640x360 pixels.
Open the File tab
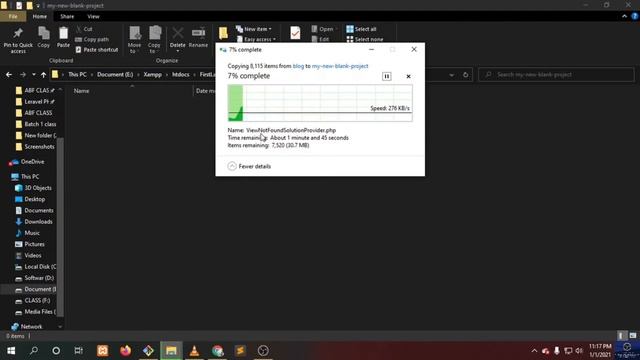point(13,16)
